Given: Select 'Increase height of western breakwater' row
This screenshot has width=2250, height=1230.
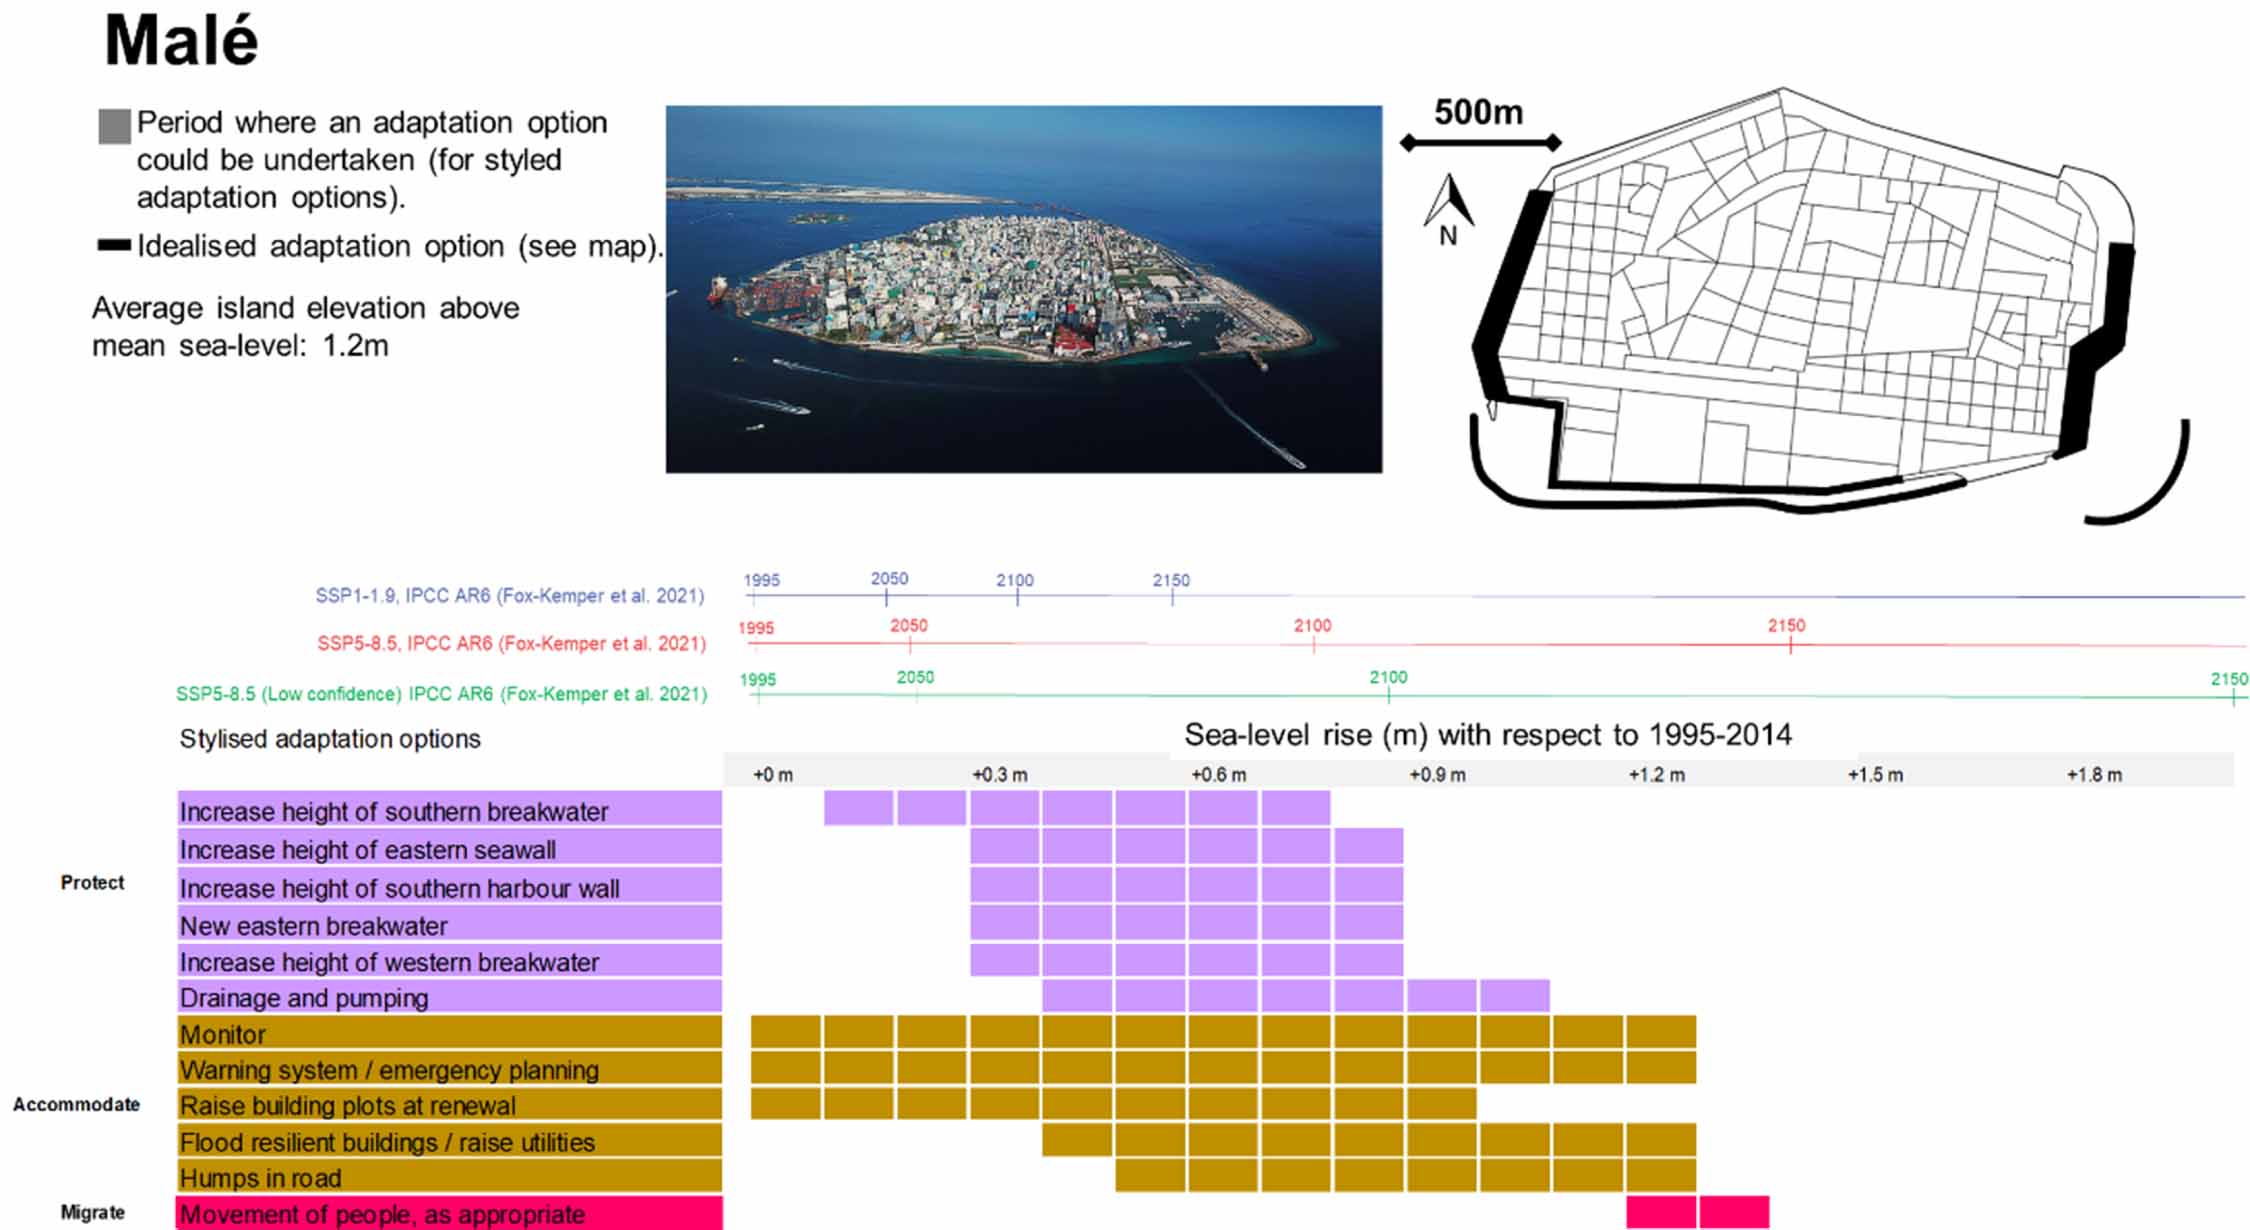Looking at the screenshot, I should [x=449, y=960].
